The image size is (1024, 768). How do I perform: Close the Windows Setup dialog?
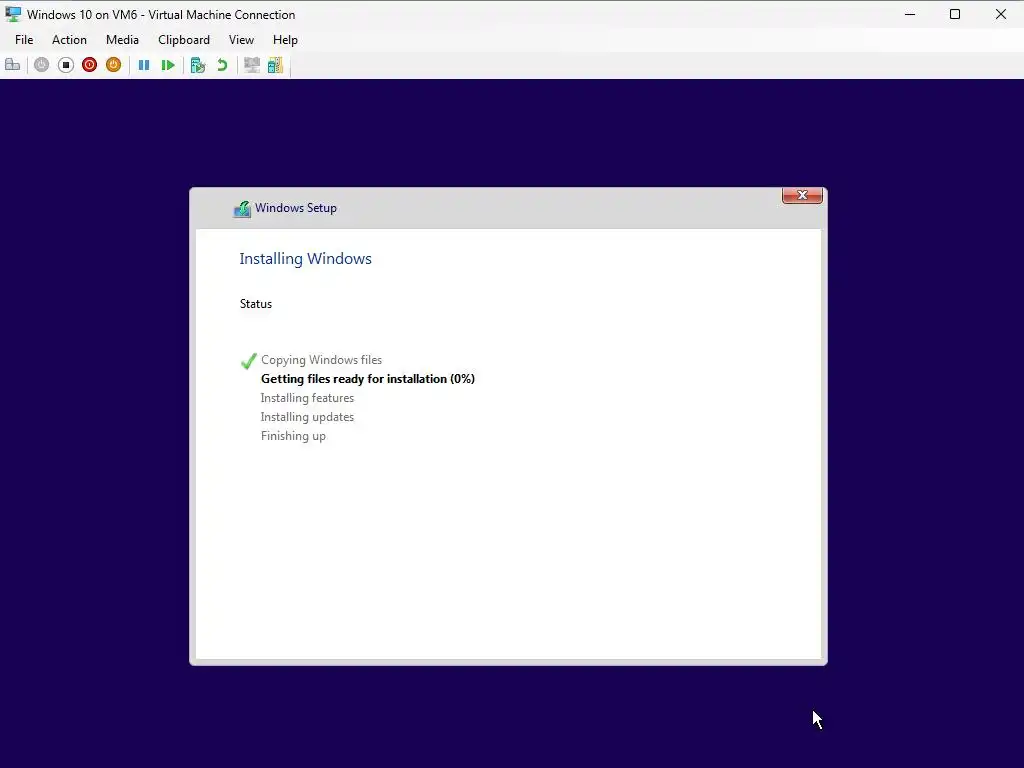pos(802,195)
